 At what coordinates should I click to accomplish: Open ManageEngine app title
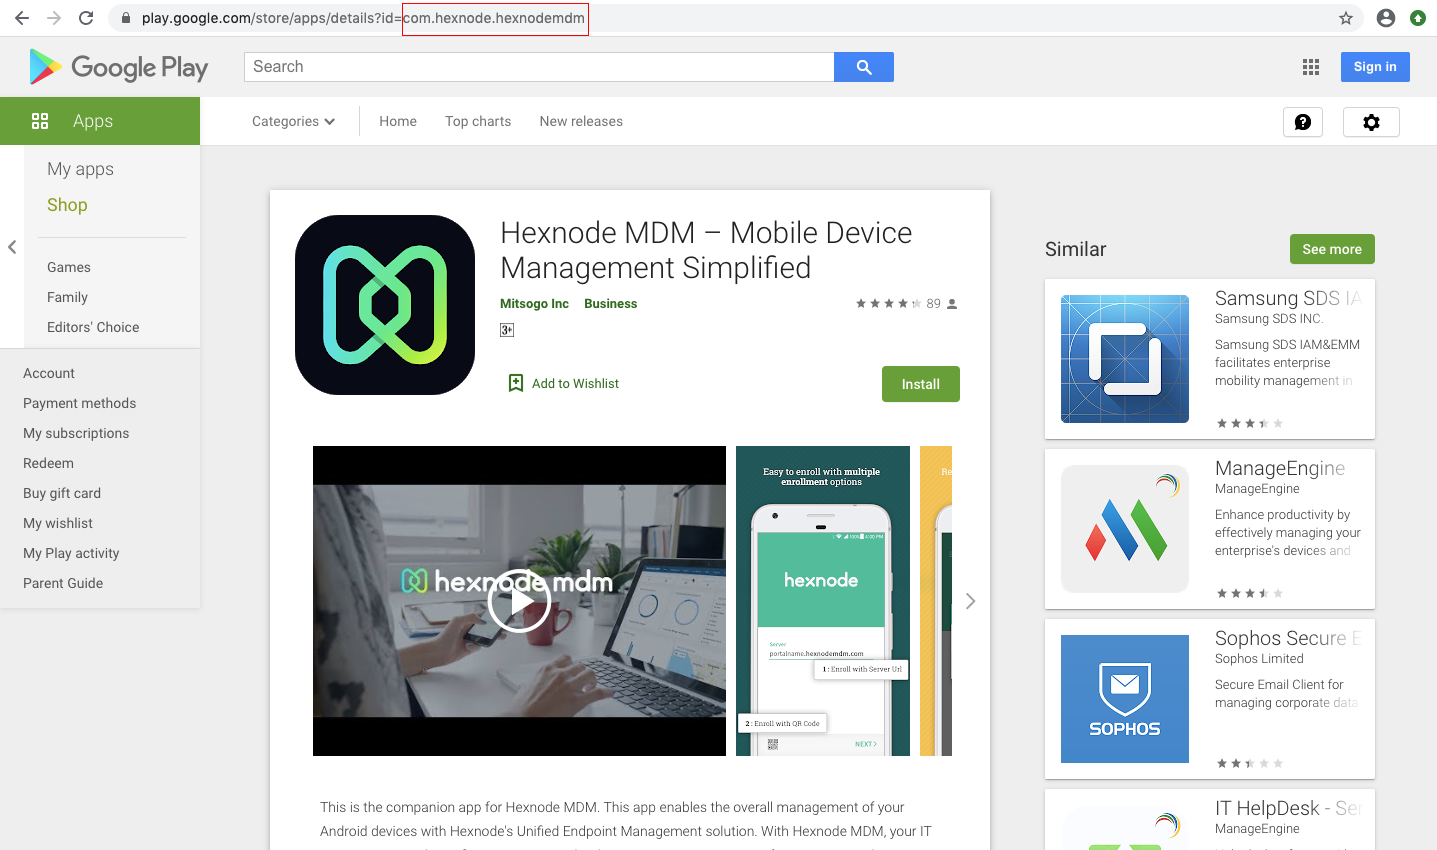[x=1280, y=468]
